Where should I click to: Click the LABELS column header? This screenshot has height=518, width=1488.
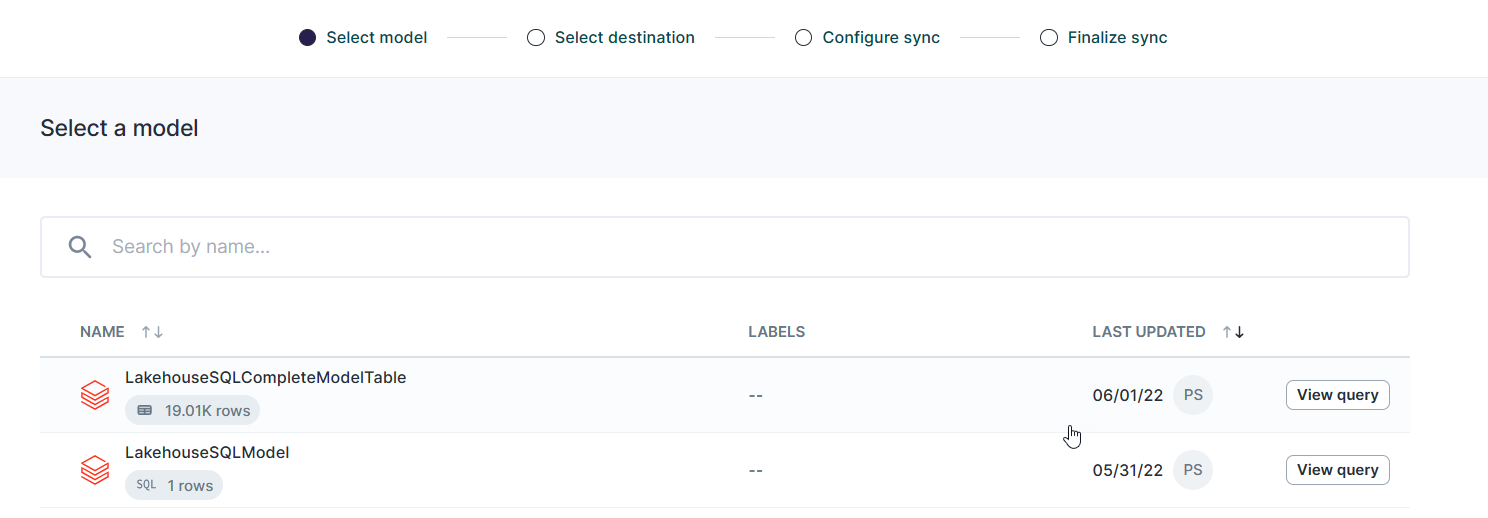[x=776, y=332]
